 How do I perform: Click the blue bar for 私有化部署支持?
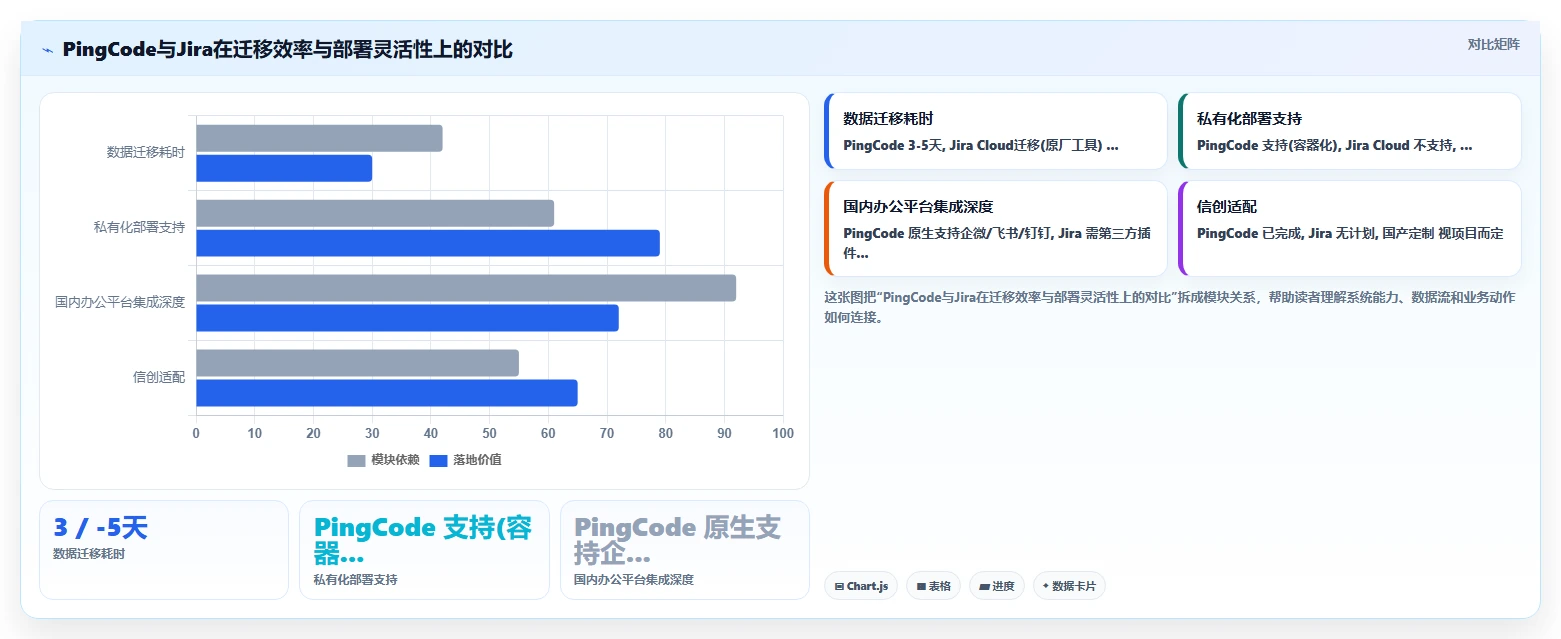(428, 243)
